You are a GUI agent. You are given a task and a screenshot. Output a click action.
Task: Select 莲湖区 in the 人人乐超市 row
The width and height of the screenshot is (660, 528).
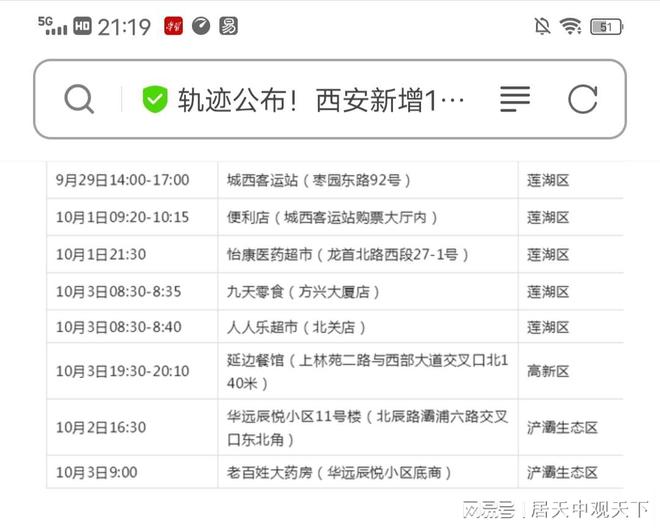point(571,327)
